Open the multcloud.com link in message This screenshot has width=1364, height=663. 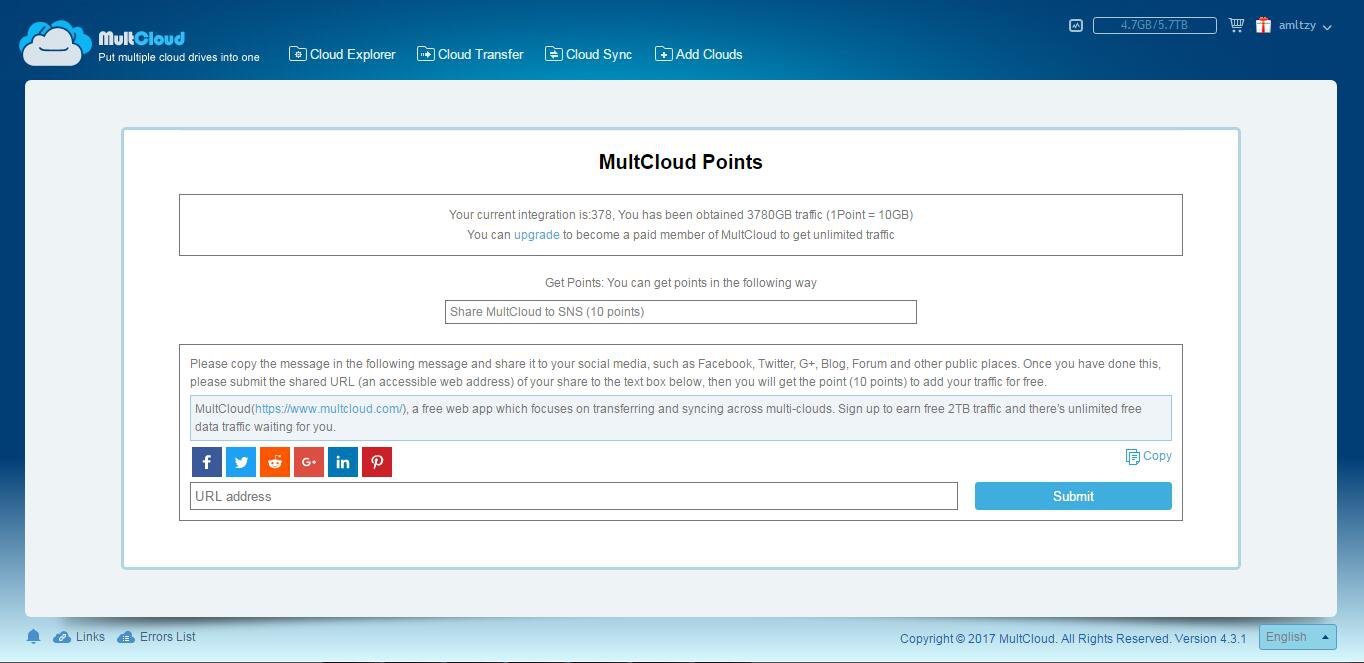pos(330,409)
